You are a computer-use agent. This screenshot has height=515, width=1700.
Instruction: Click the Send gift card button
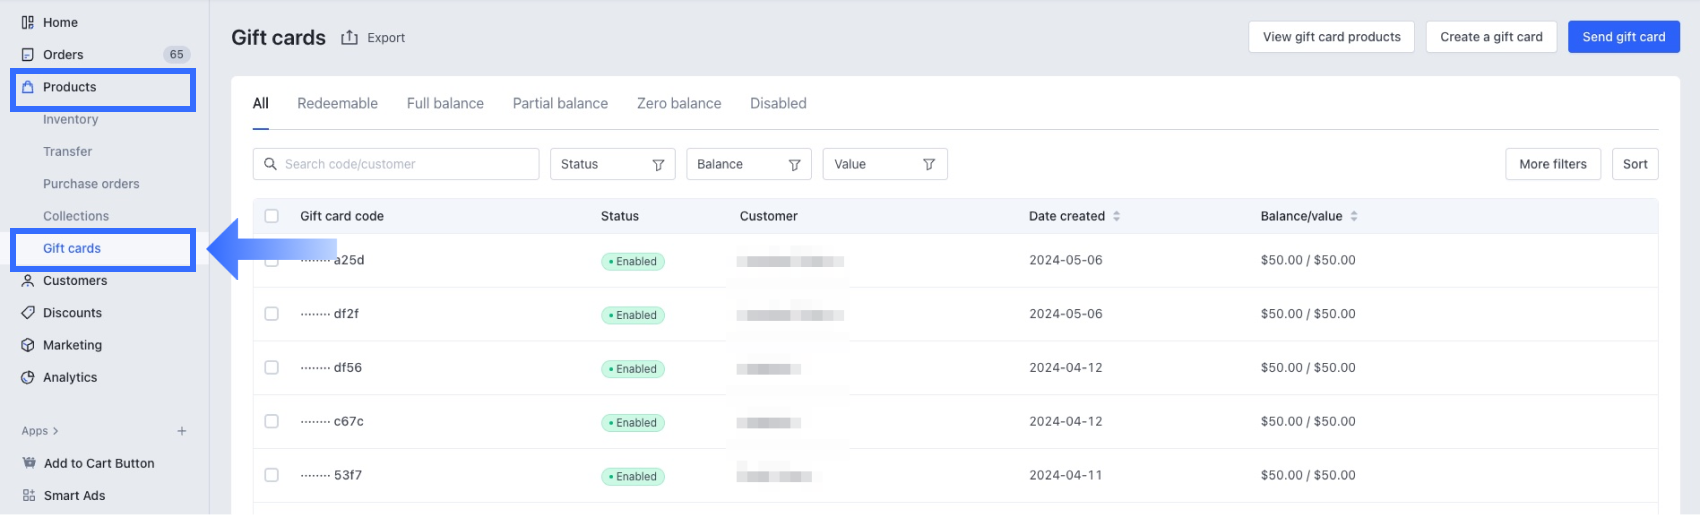(x=1623, y=37)
